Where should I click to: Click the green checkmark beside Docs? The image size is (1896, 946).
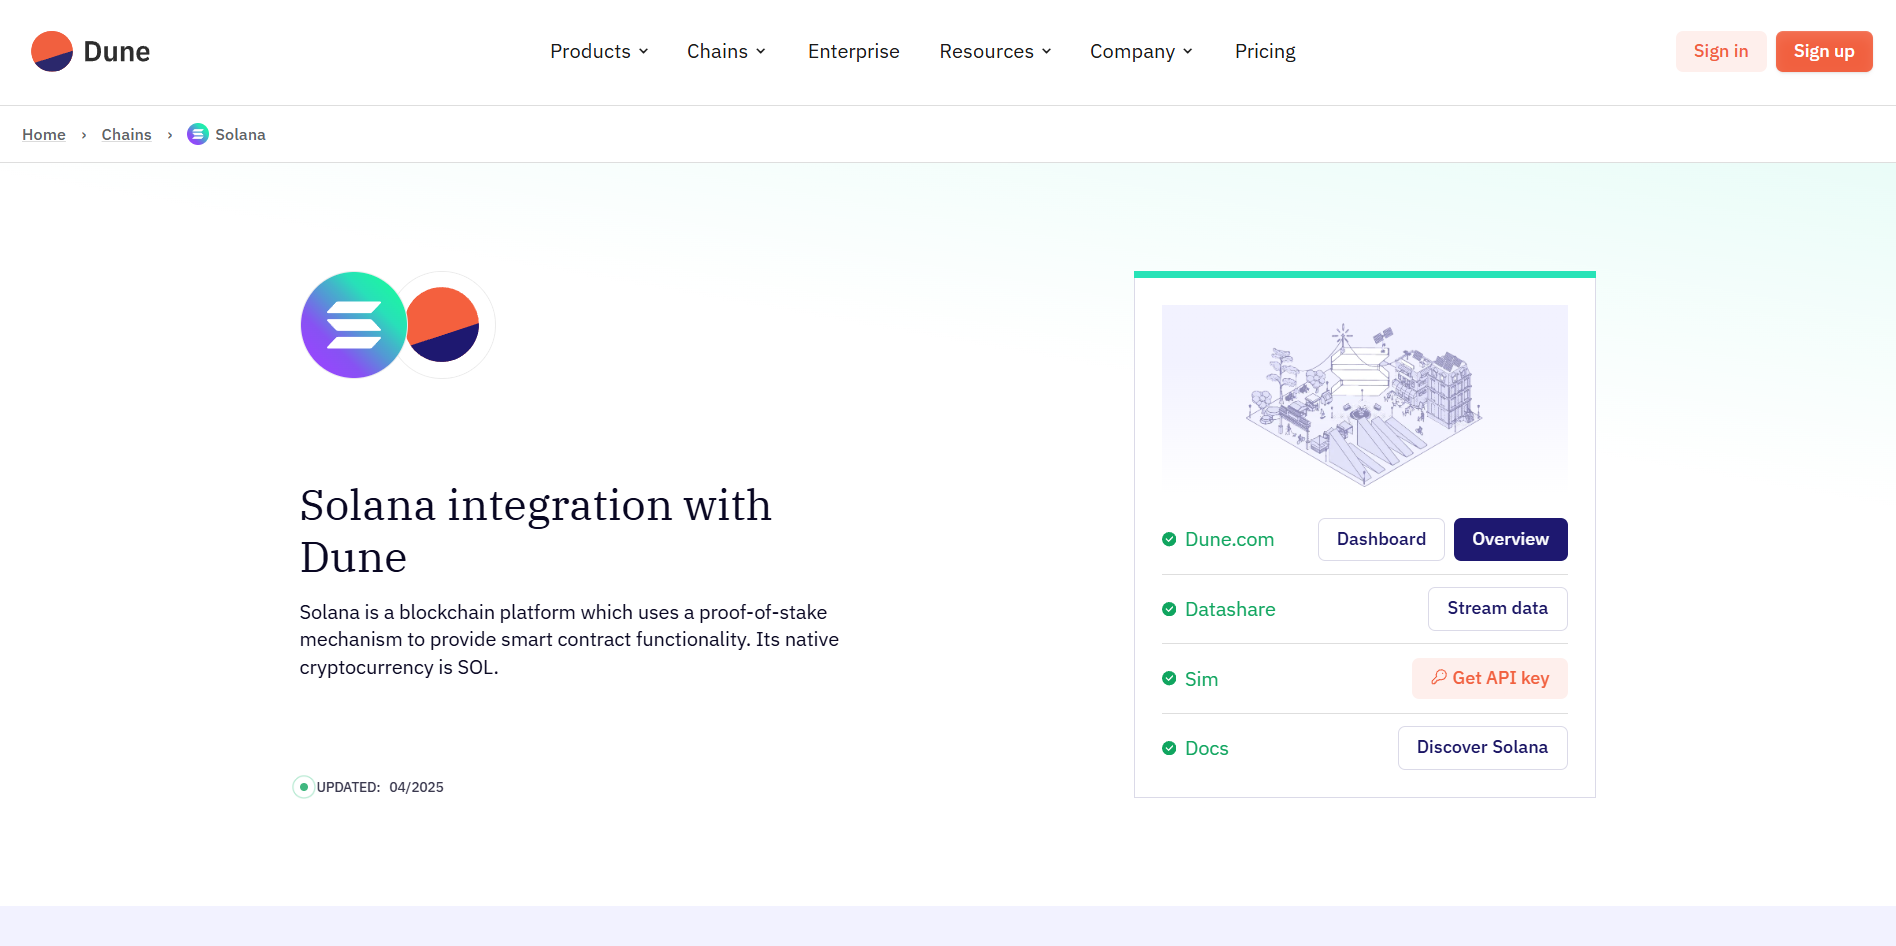[1169, 748]
